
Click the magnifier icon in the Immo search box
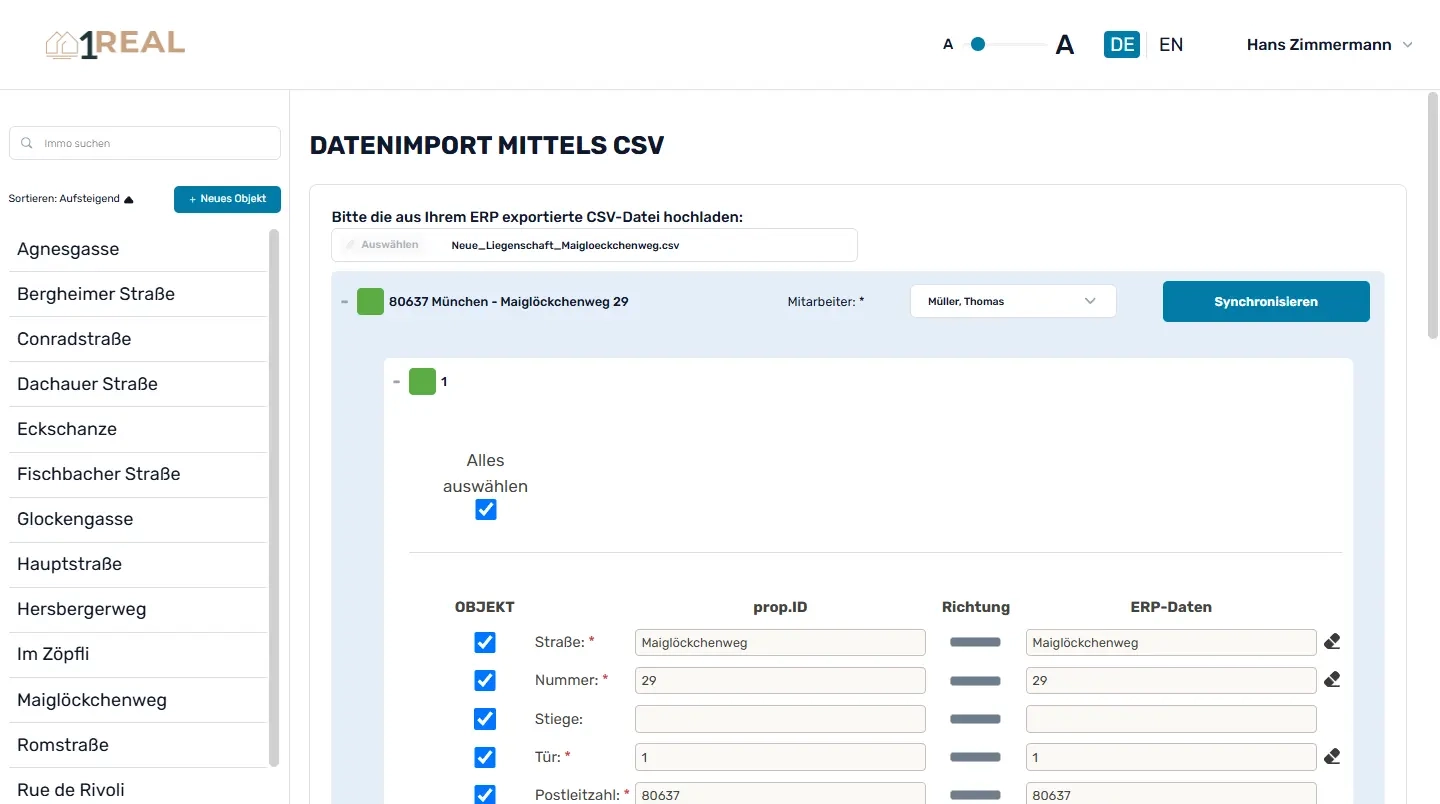[x=25, y=143]
